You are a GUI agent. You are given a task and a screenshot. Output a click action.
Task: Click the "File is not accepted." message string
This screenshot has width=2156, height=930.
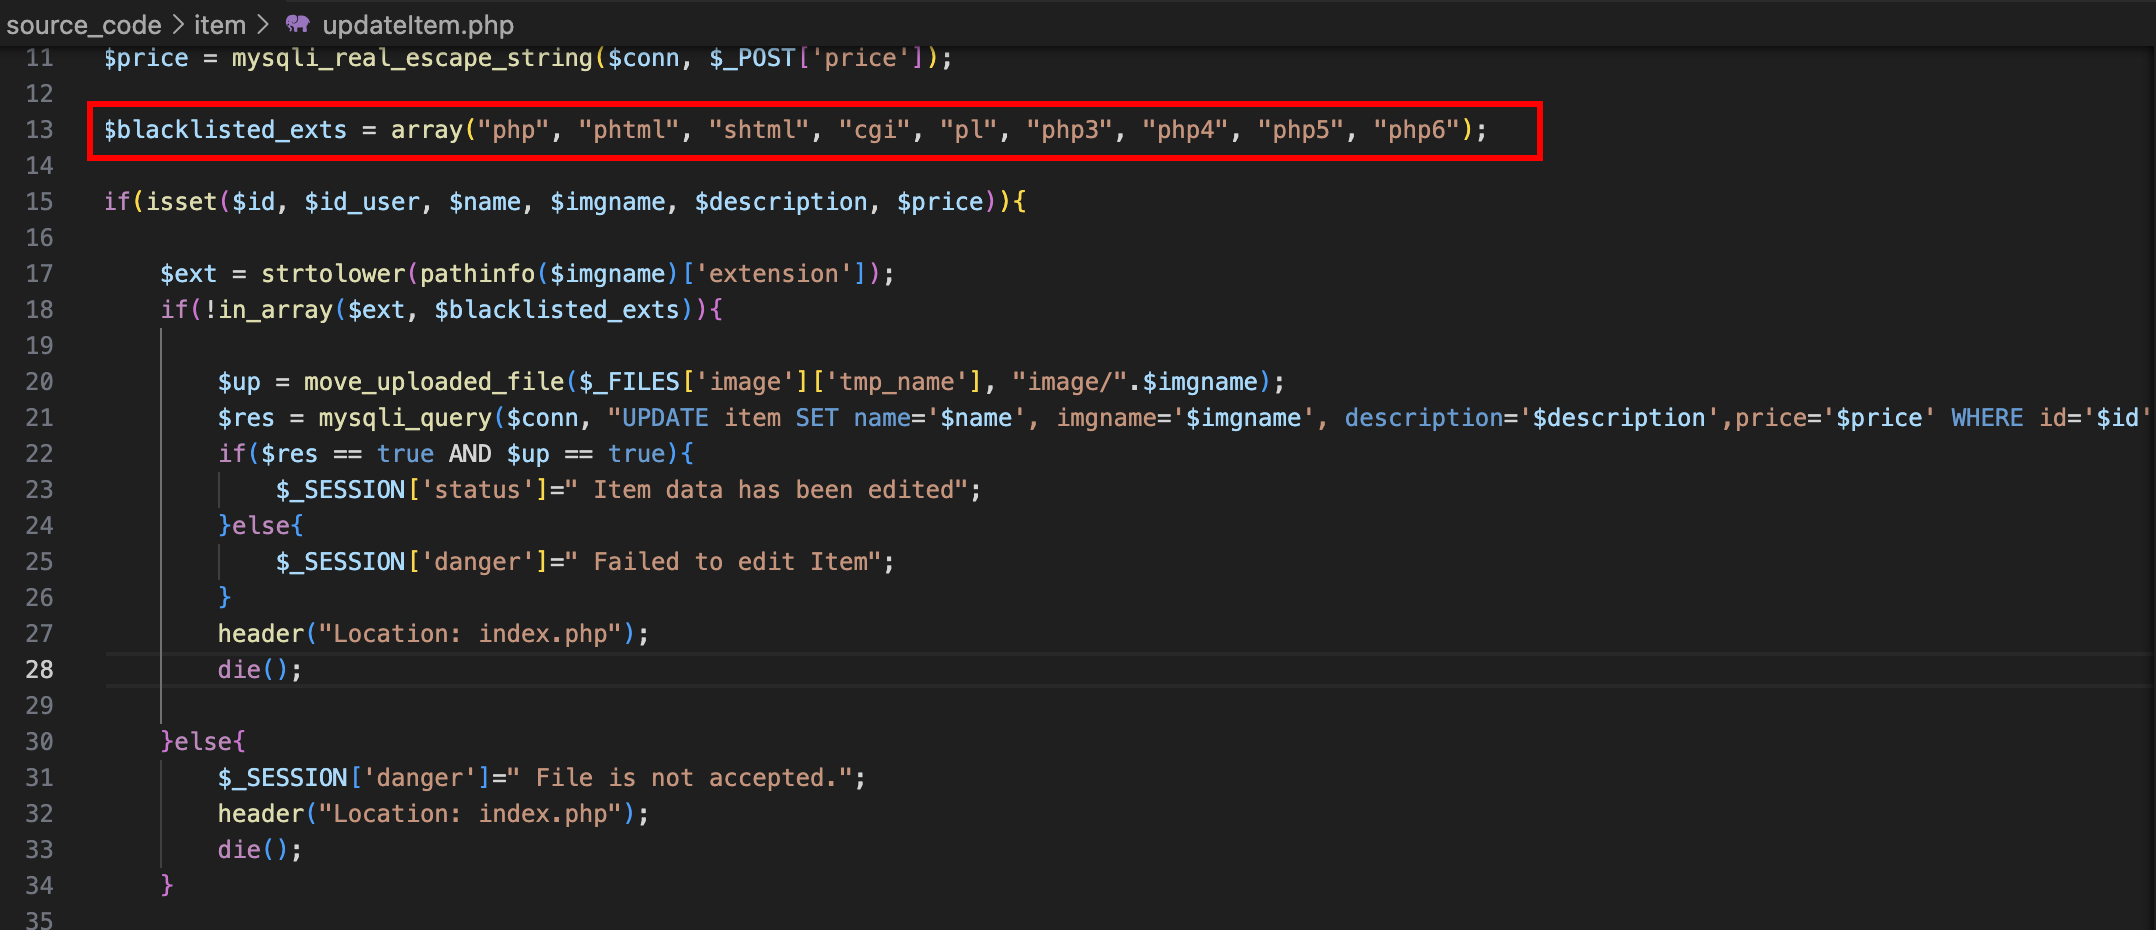coord(692,778)
